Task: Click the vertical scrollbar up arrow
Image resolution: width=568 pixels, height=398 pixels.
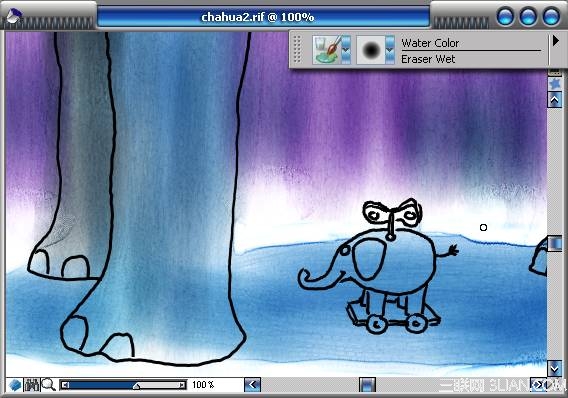Action: coord(555,99)
